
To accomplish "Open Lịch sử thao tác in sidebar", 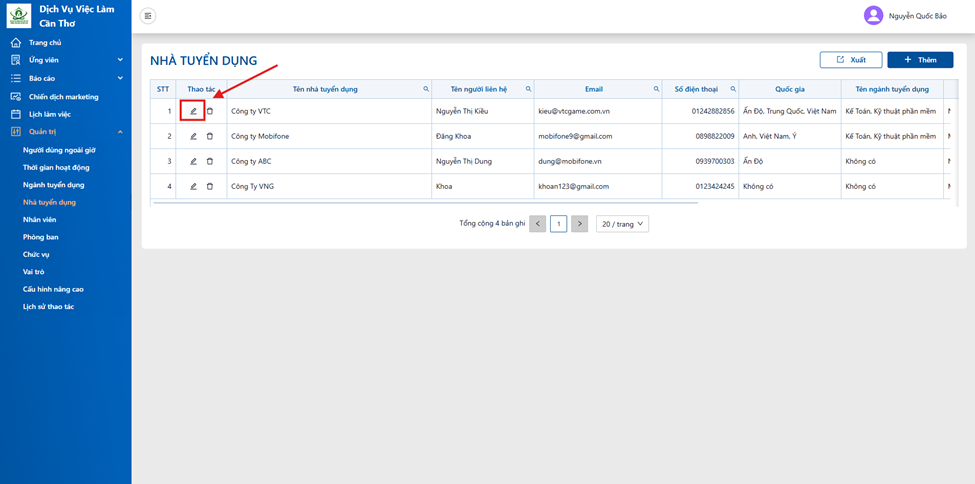I will click(x=49, y=307).
